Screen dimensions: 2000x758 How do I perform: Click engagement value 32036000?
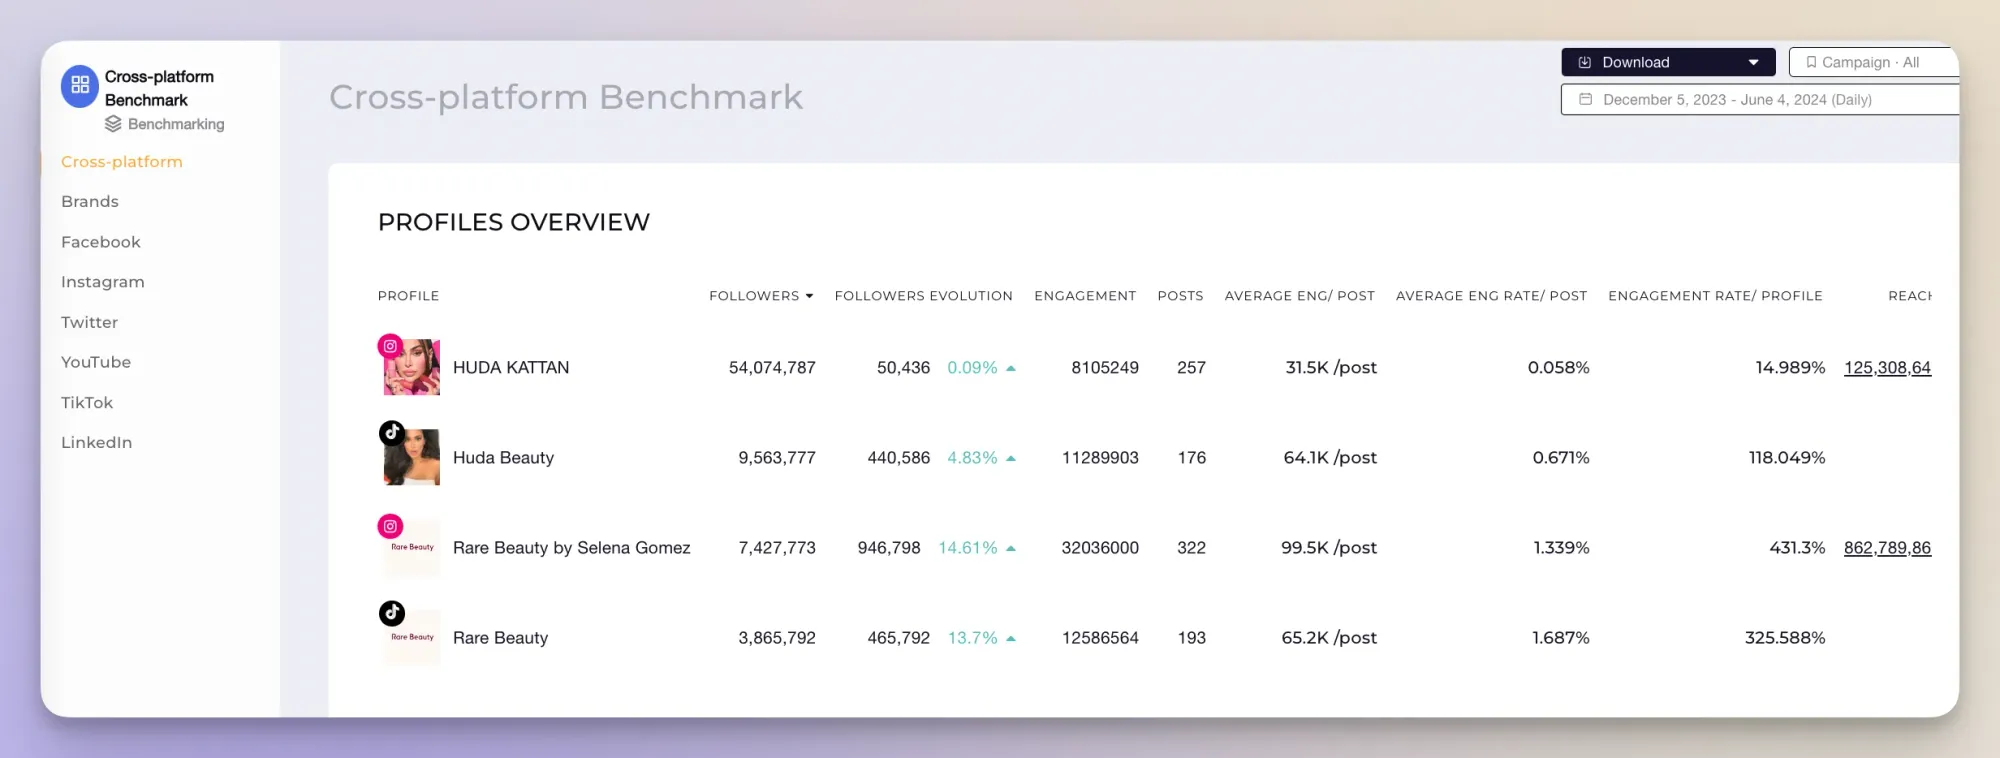(1100, 548)
